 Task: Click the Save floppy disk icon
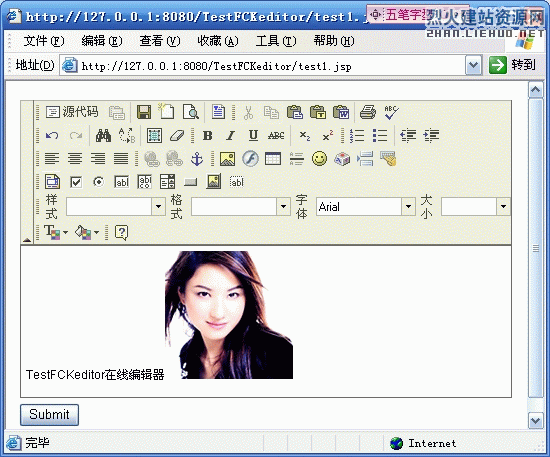click(x=144, y=112)
